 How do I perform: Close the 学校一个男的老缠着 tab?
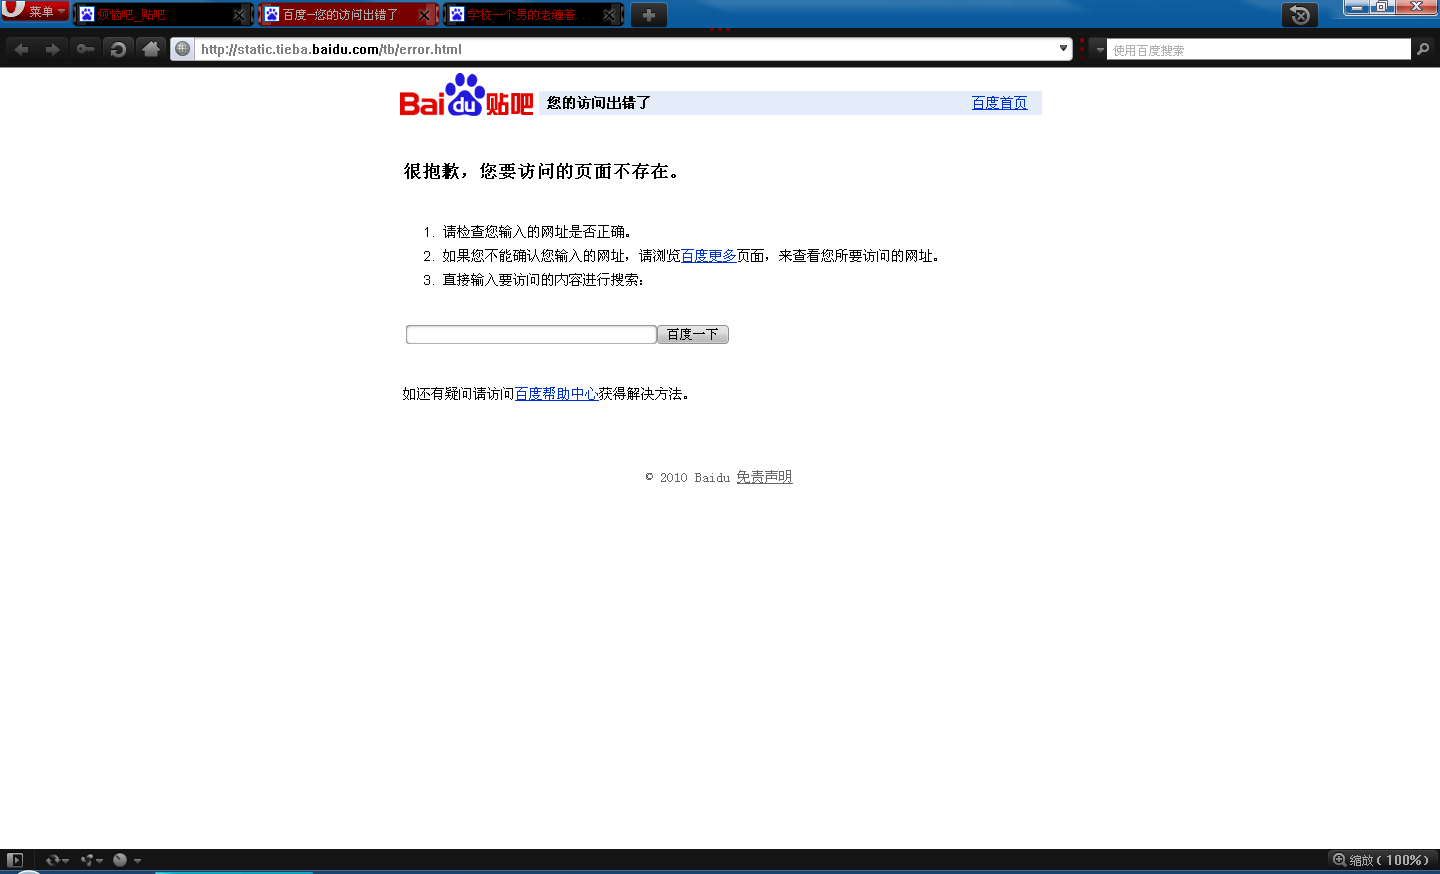(x=609, y=15)
